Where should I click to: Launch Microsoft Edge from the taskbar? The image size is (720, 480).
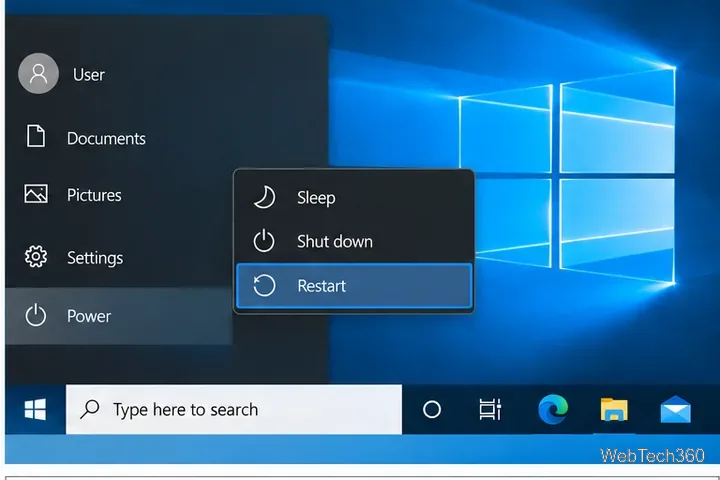click(x=553, y=409)
